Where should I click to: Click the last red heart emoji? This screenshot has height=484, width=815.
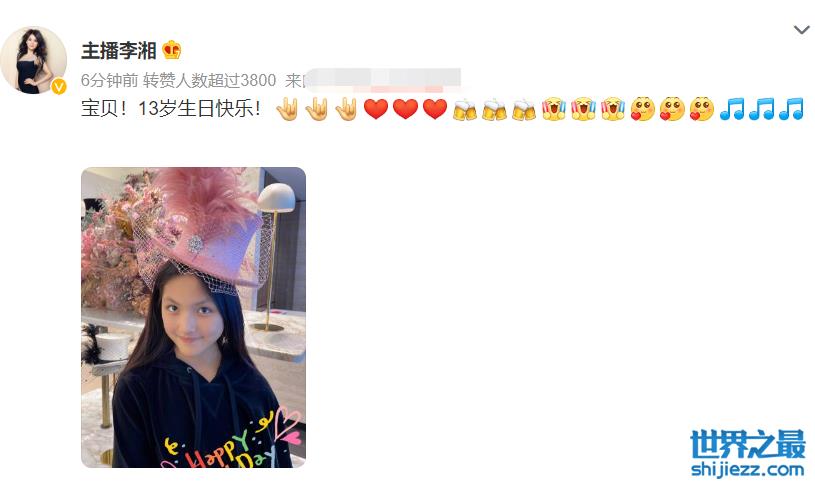(435, 109)
